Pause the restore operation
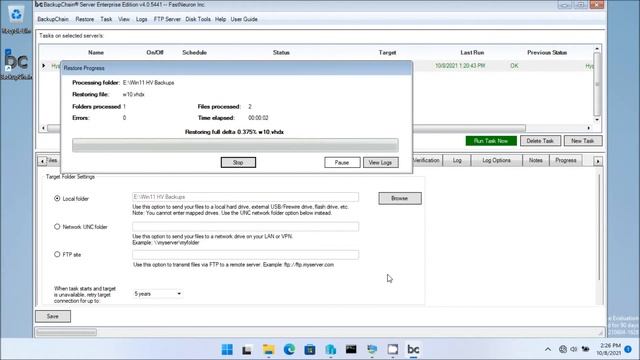 [x=342, y=162]
